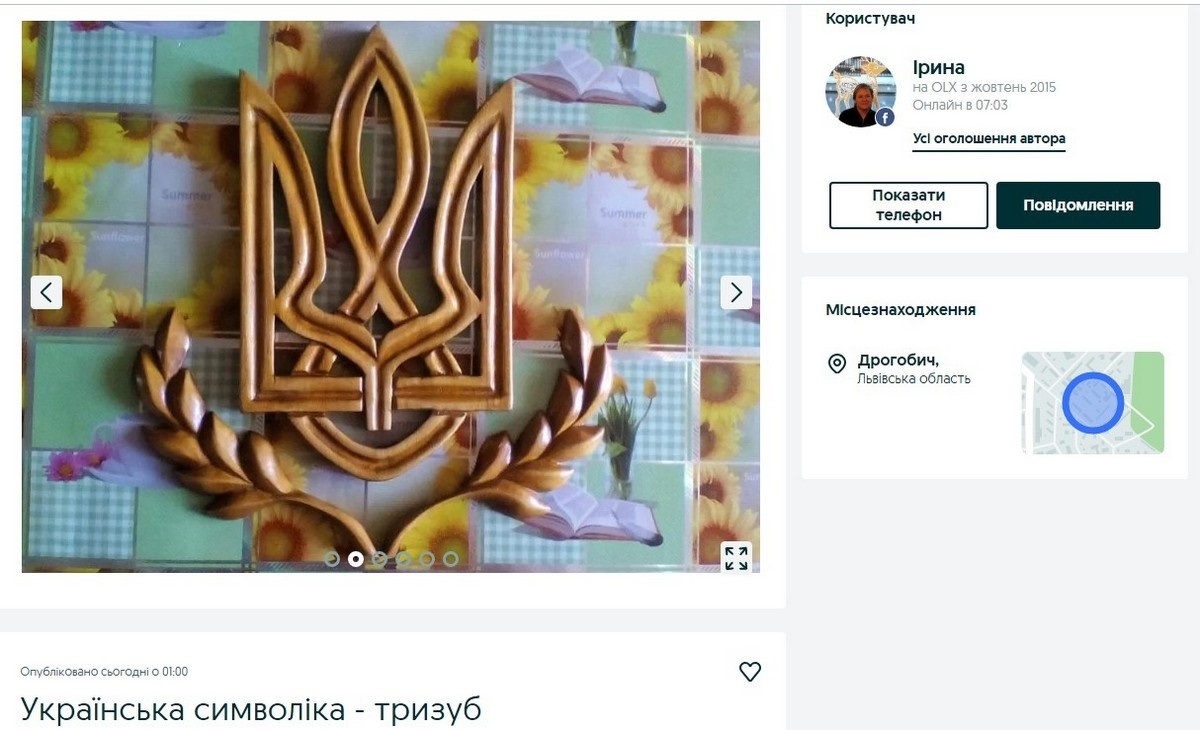The width and height of the screenshot is (1200, 730).
Task: Click the carved trident main photo
Action: coord(391,297)
